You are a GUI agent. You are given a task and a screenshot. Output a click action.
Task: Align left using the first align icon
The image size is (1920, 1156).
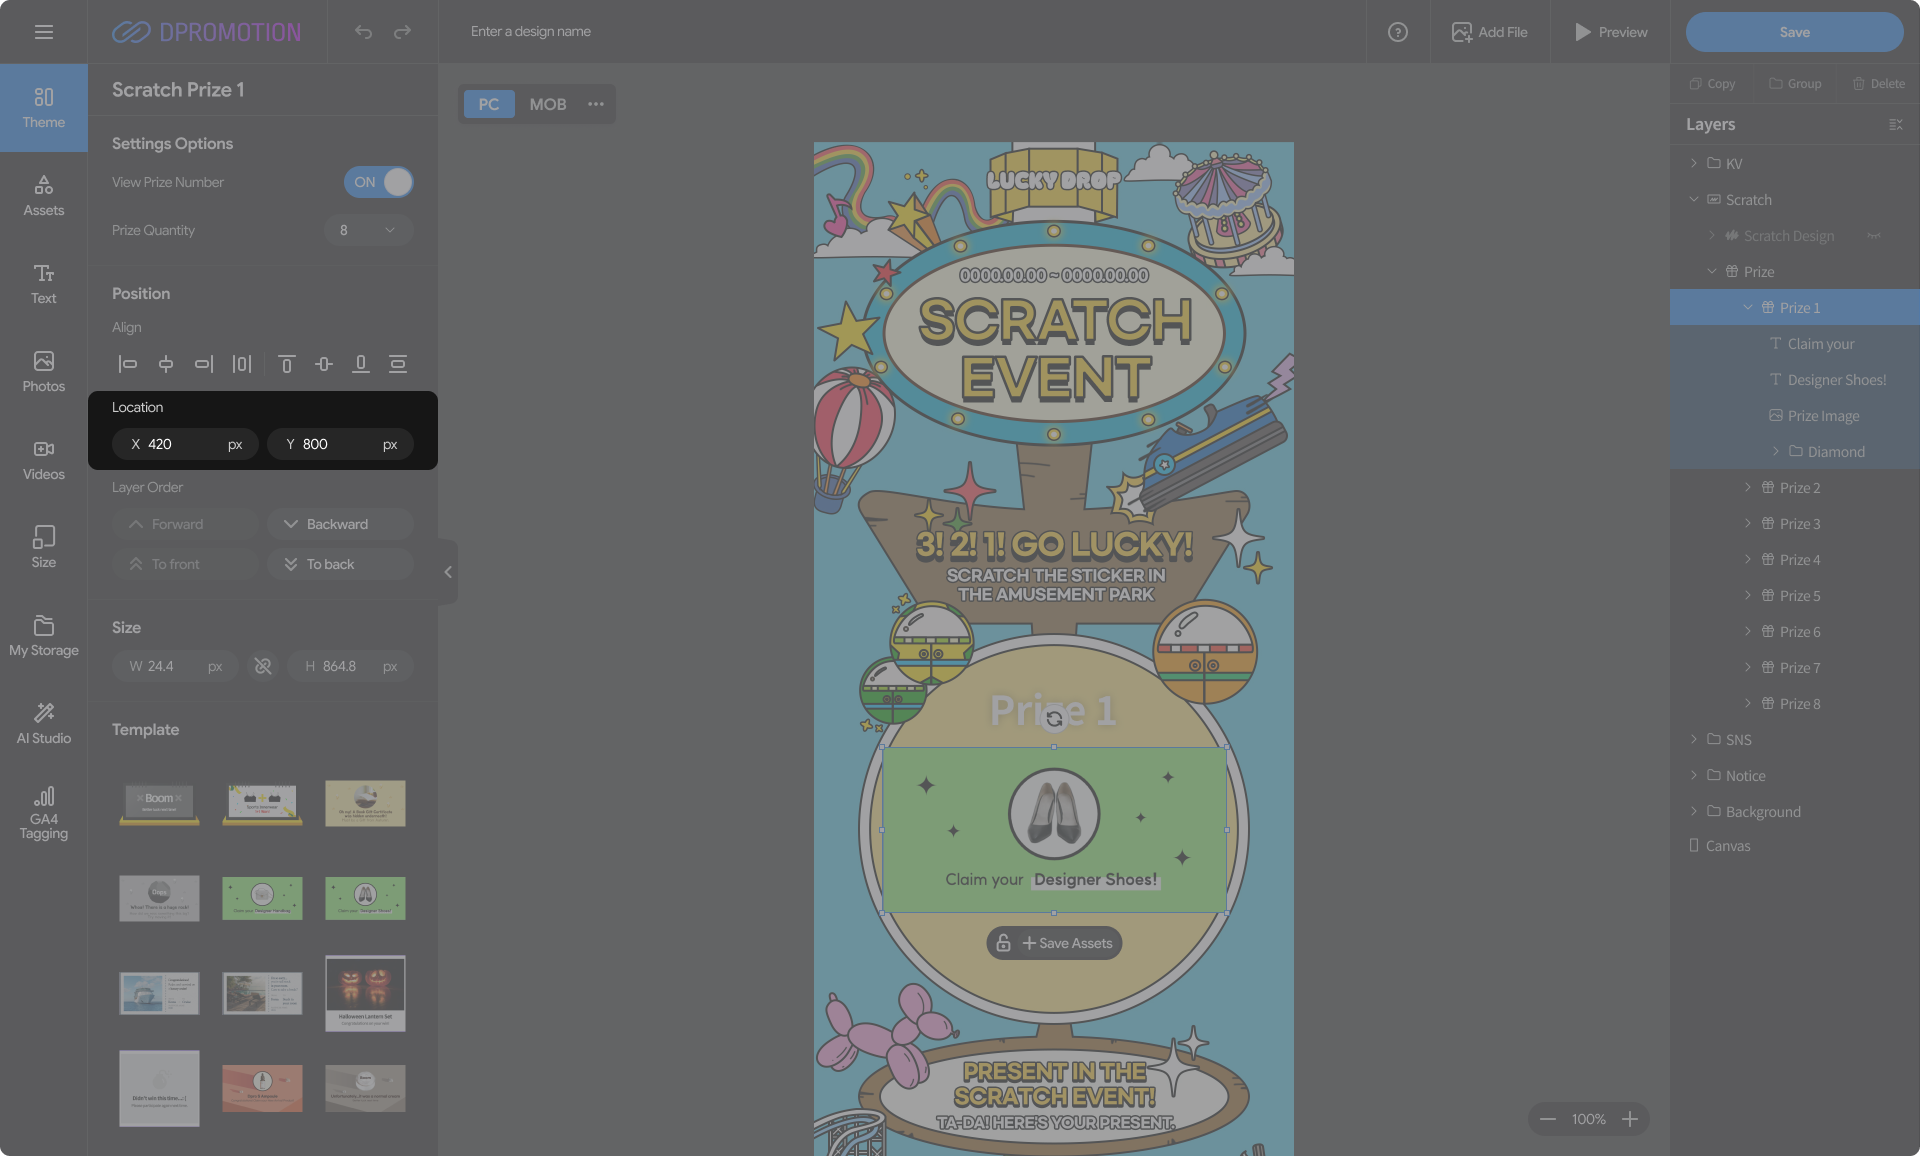tap(128, 364)
